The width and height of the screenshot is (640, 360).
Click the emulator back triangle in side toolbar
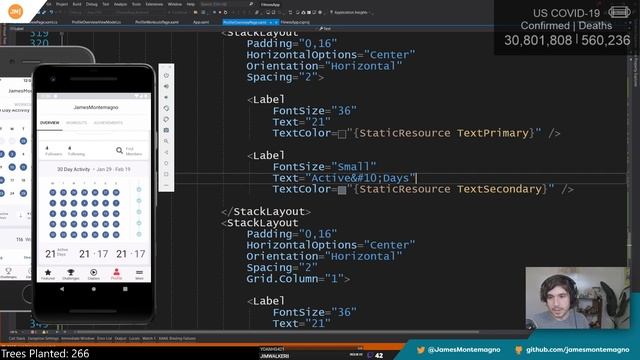[x=166, y=152]
